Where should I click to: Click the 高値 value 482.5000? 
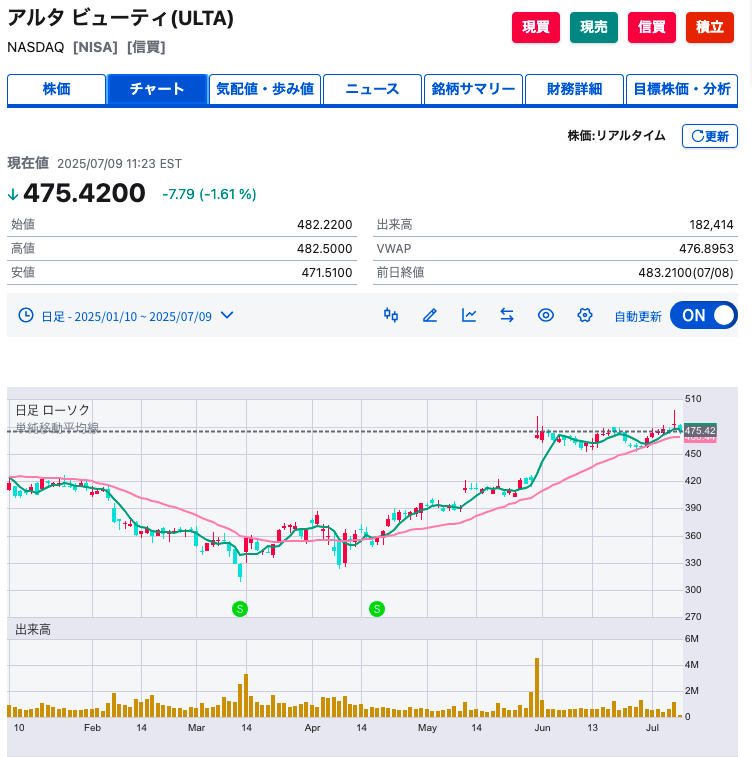324,249
